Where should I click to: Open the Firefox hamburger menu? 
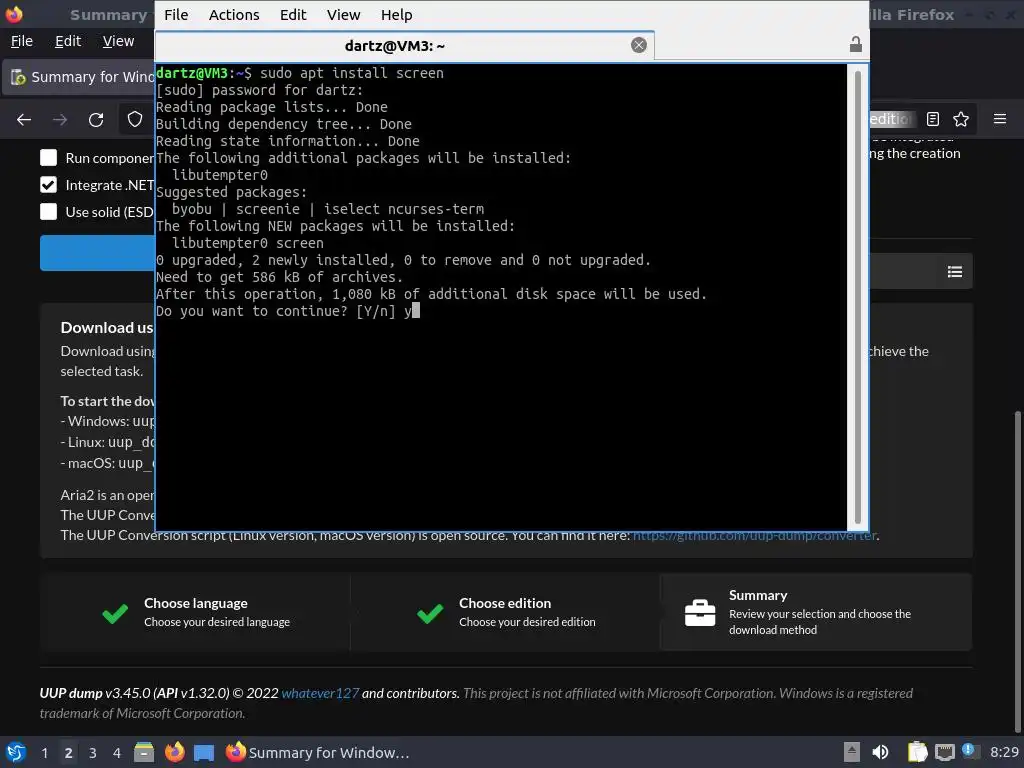1000,119
